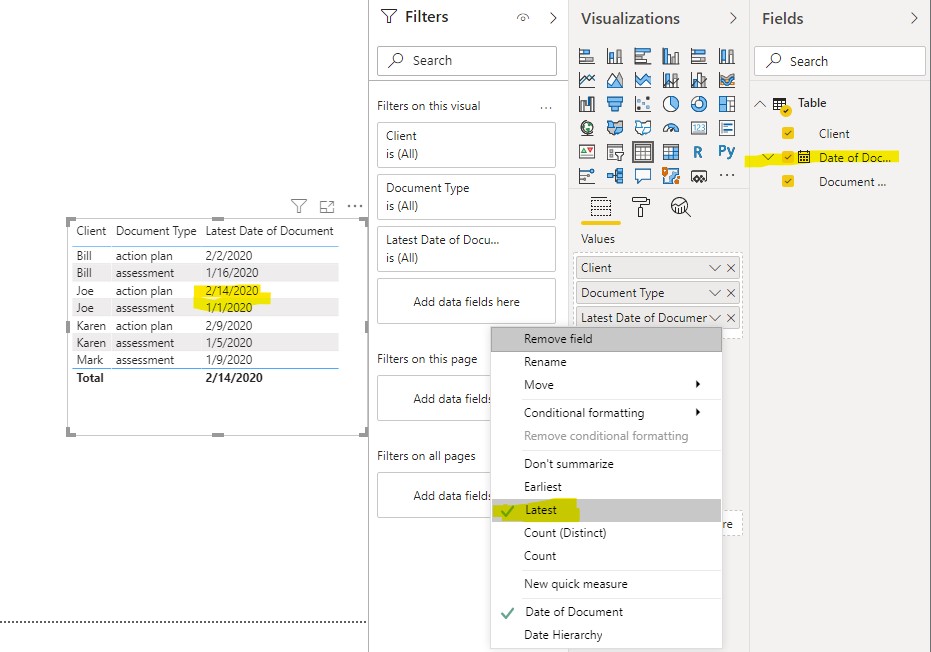
Task: Toggle the Client field checkbox
Action: pos(788,133)
